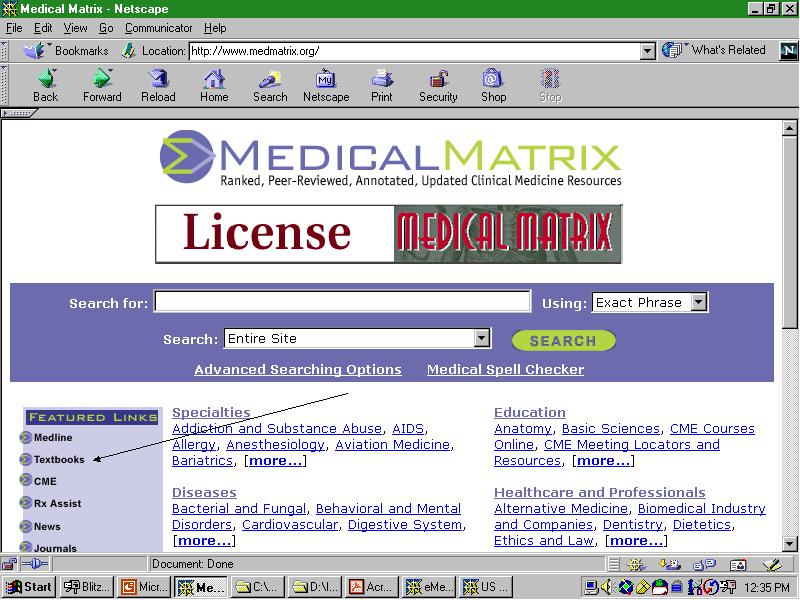Click the Netscape N logo in the toolbar
Screen dimensions: 800x600
click(788, 51)
